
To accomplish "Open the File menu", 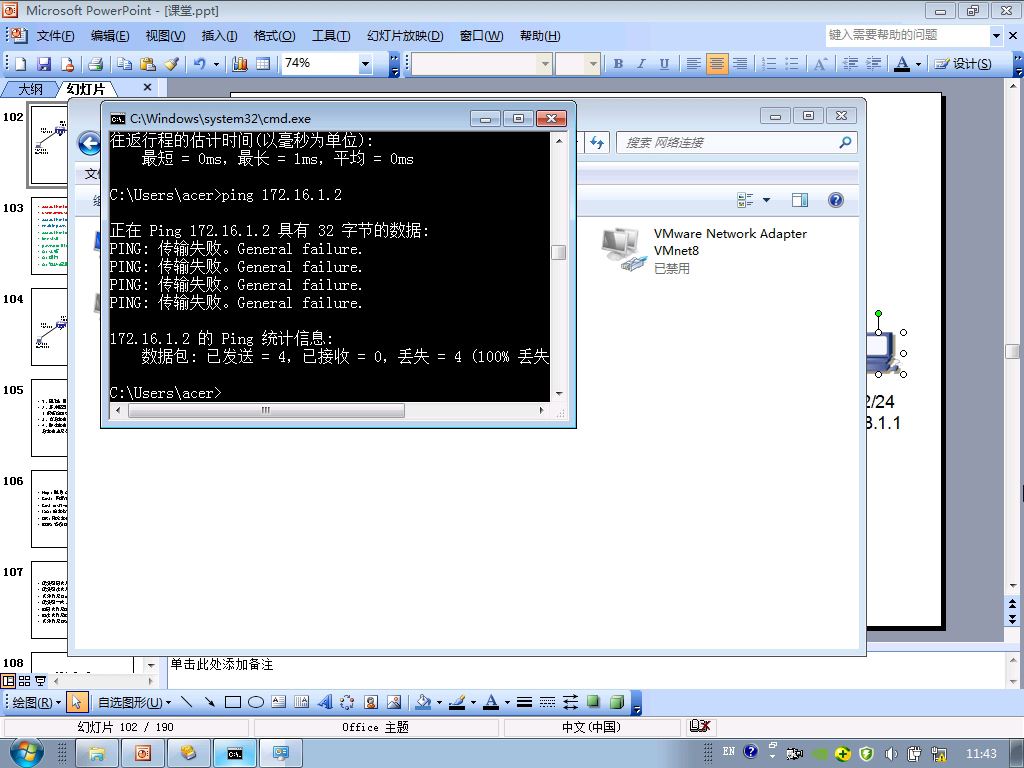I will pyautogui.click(x=55, y=36).
